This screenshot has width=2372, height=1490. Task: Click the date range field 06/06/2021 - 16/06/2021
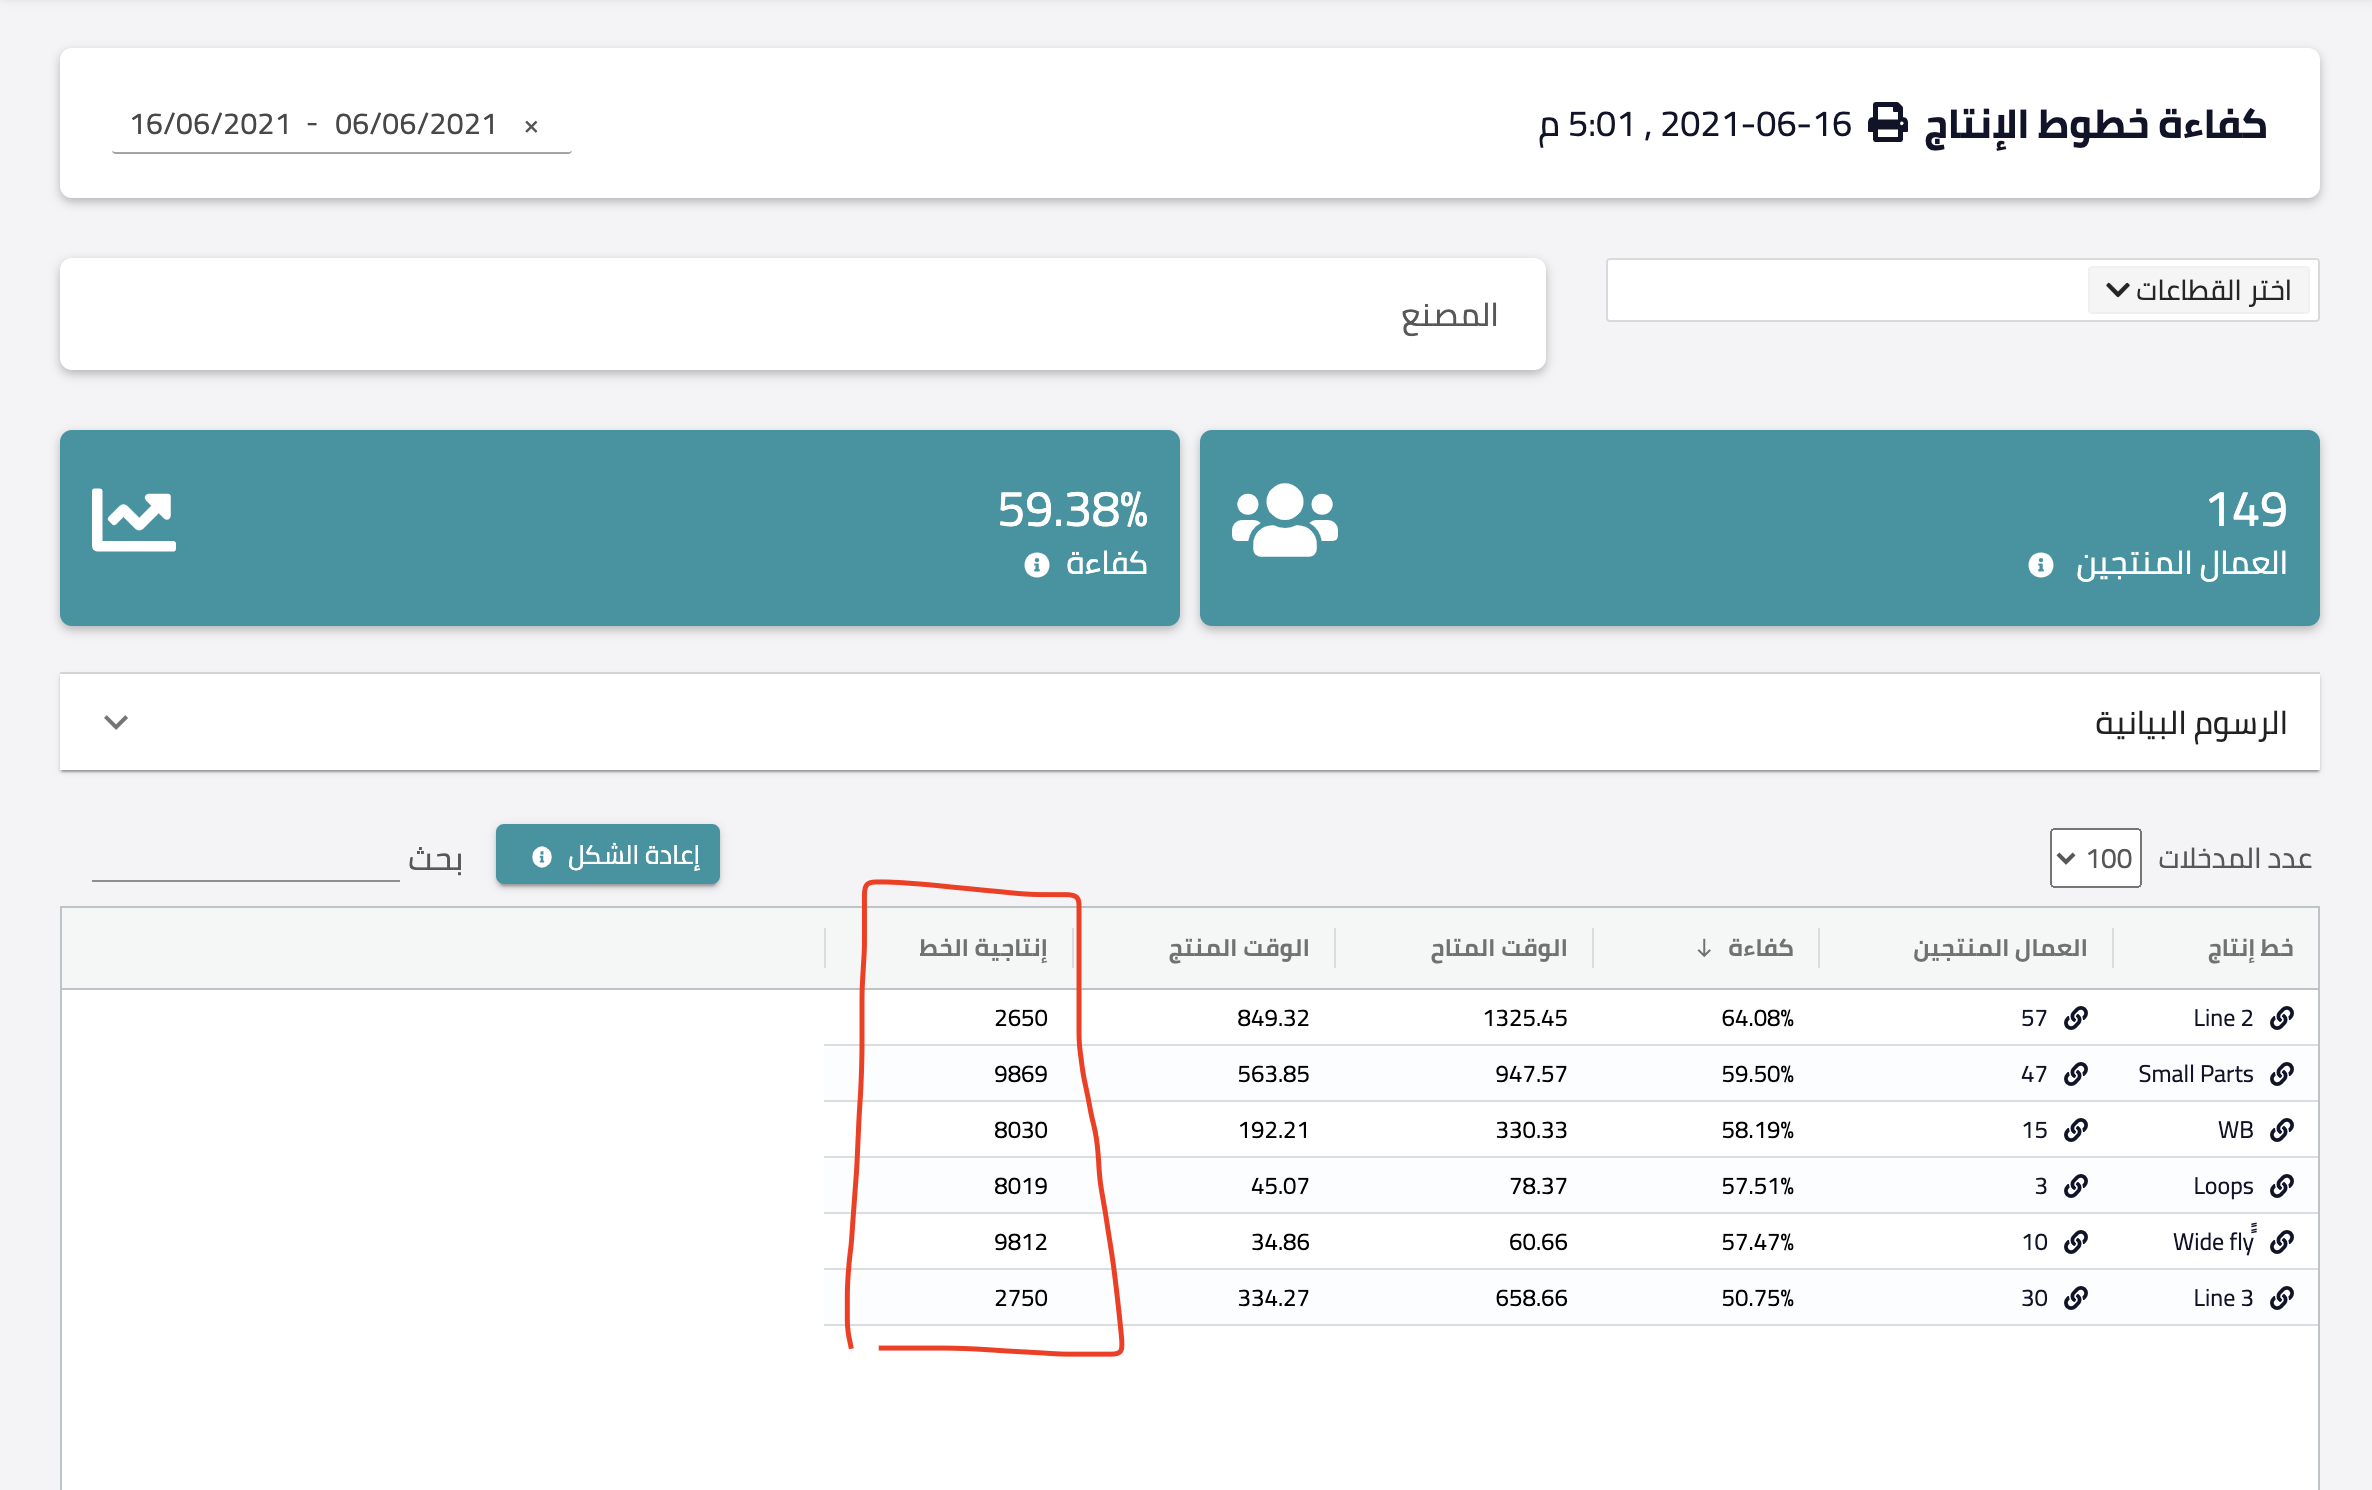click(314, 124)
